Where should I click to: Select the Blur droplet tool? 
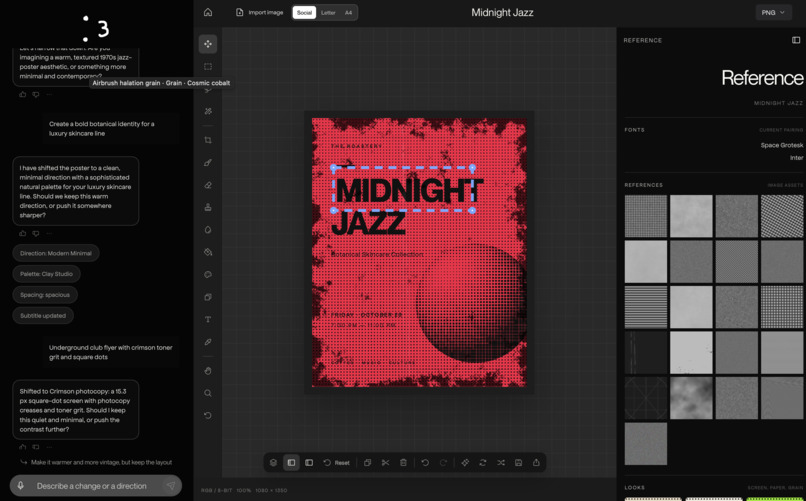[208, 230]
